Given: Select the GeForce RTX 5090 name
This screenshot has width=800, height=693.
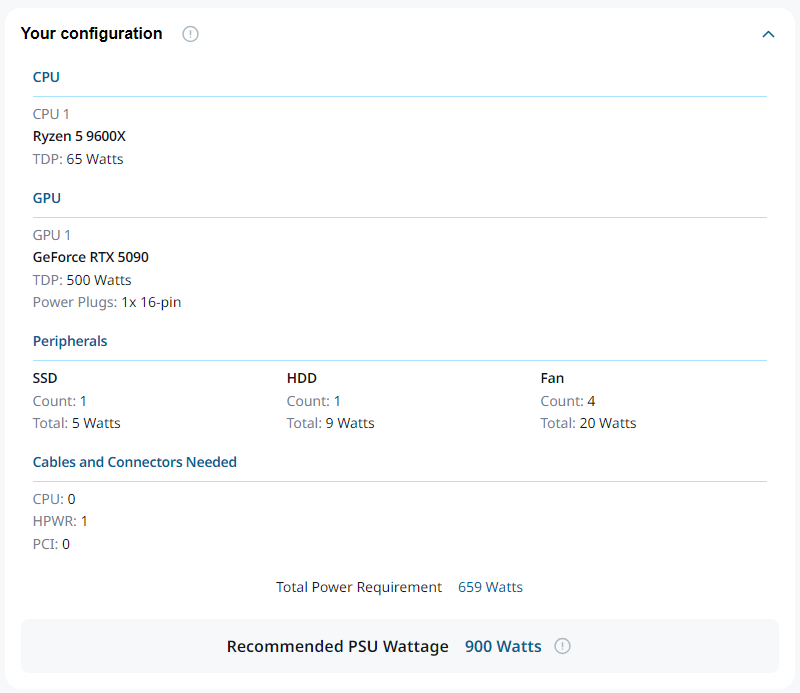Looking at the screenshot, I should 91,257.
